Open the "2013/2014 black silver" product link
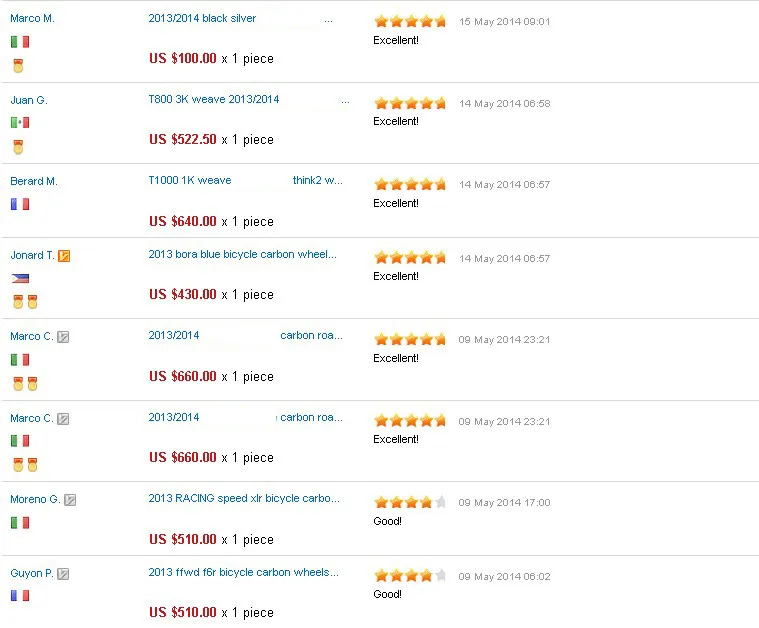The width and height of the screenshot is (759, 628). [x=202, y=19]
